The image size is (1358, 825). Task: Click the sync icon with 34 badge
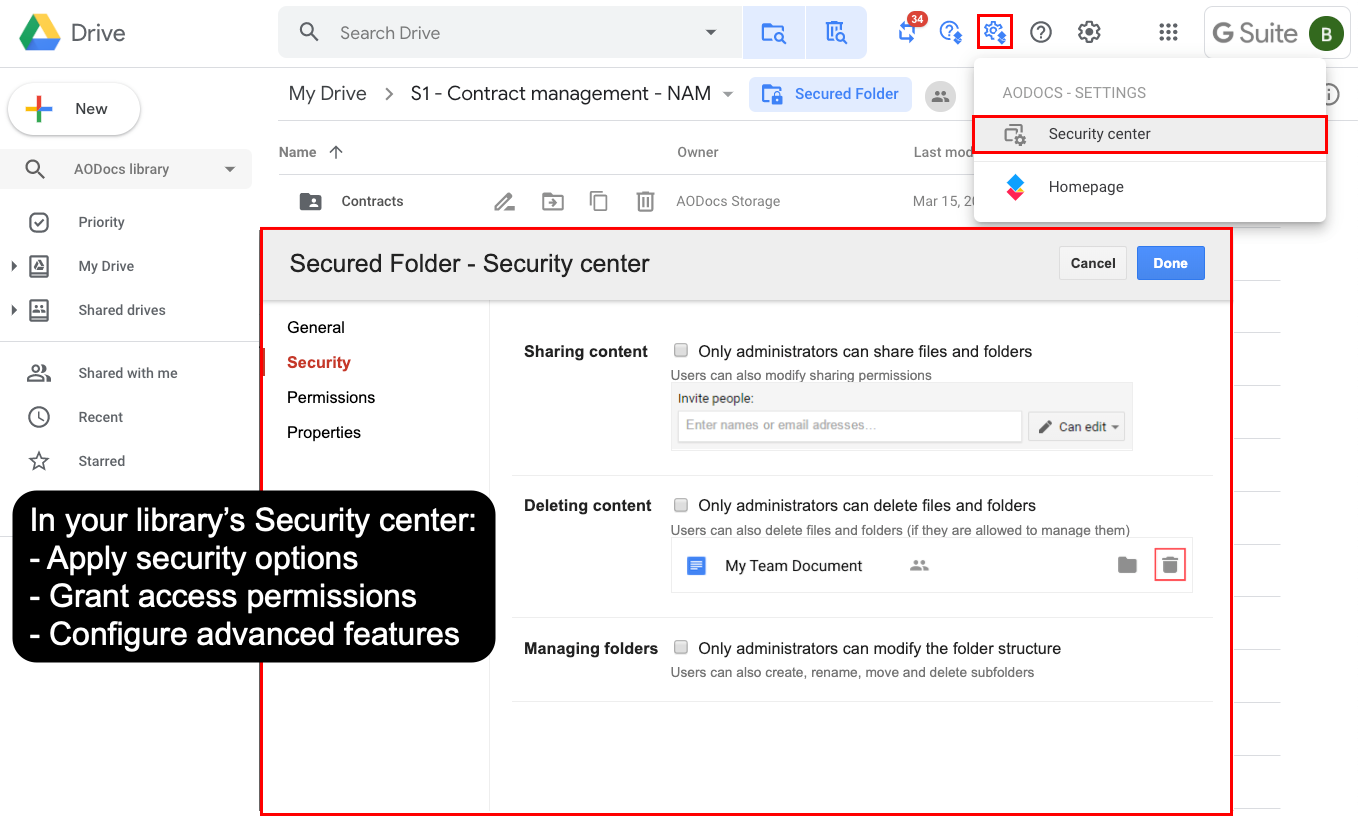(x=908, y=31)
